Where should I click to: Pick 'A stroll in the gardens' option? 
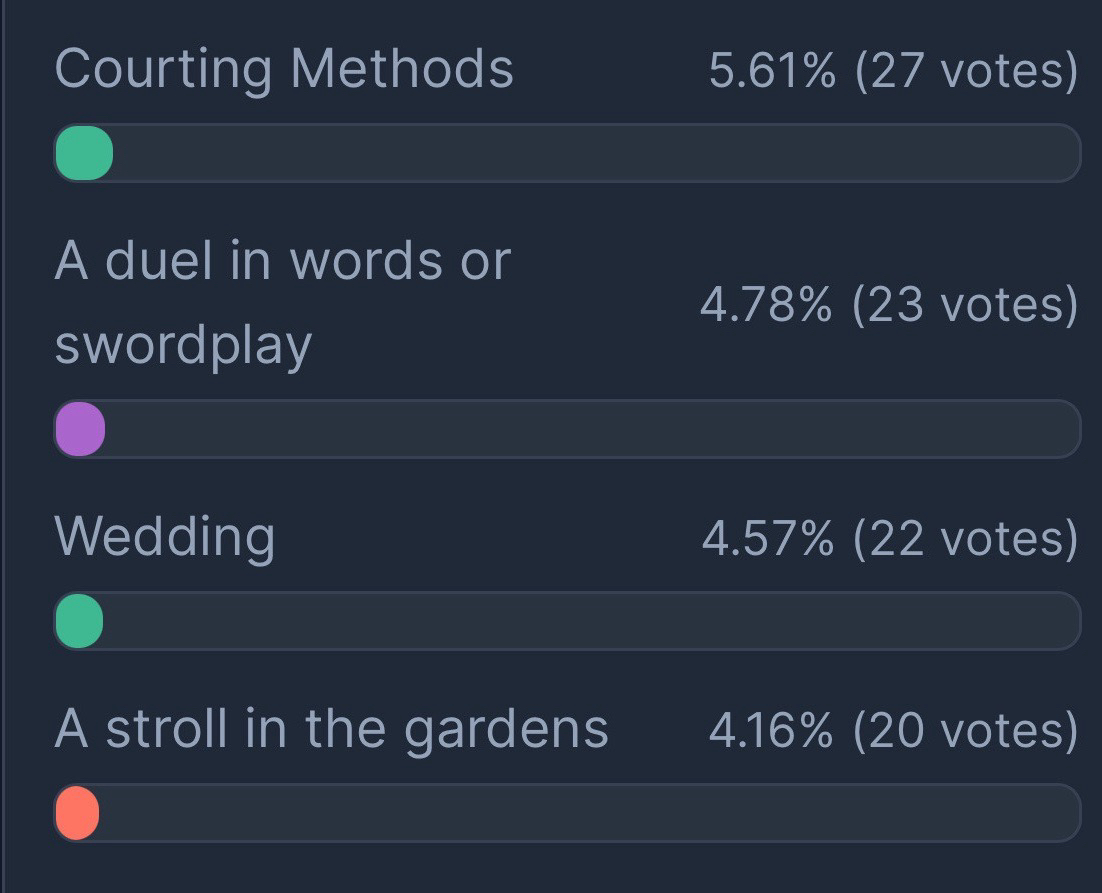coord(331,728)
